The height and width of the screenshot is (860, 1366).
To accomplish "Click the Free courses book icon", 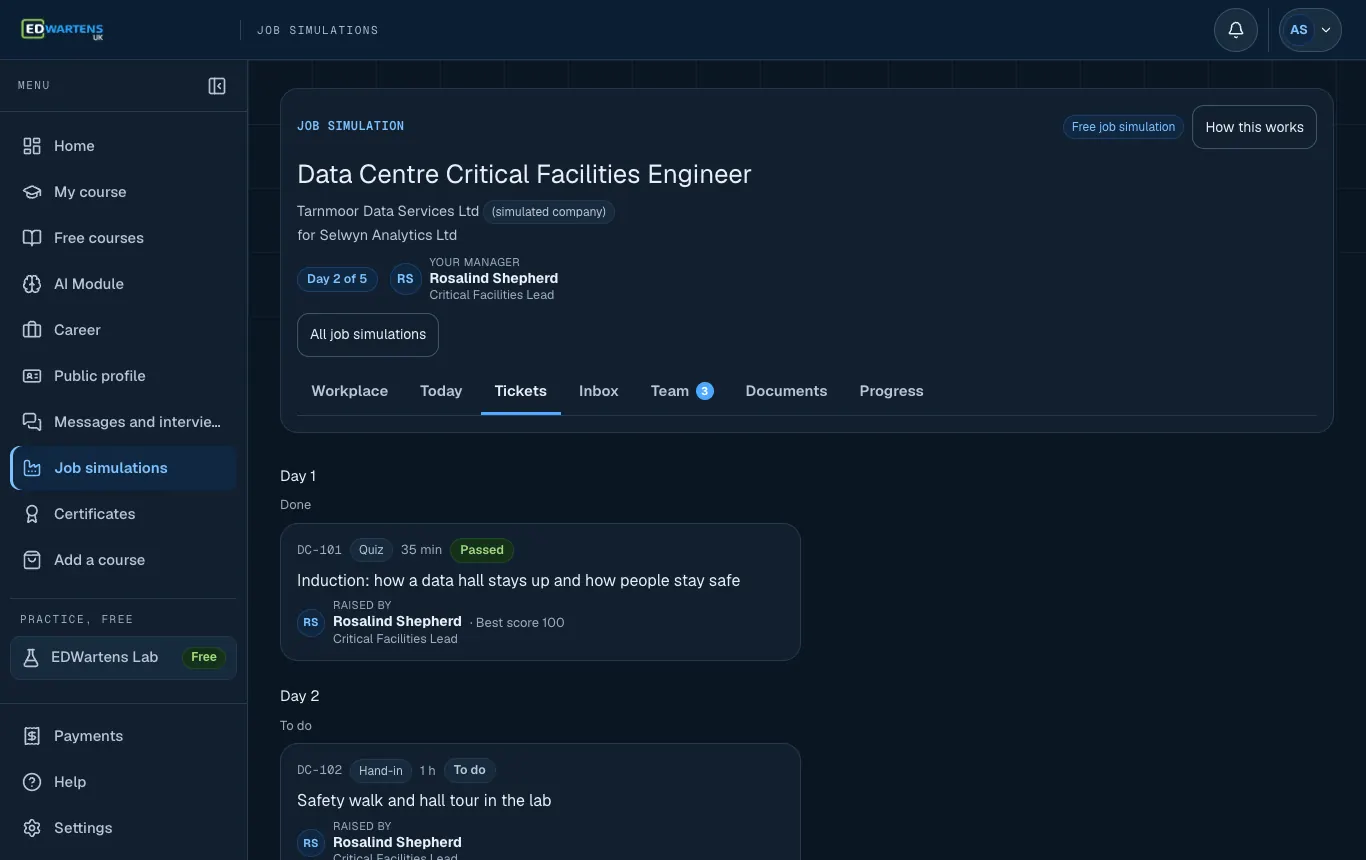I will (32, 238).
